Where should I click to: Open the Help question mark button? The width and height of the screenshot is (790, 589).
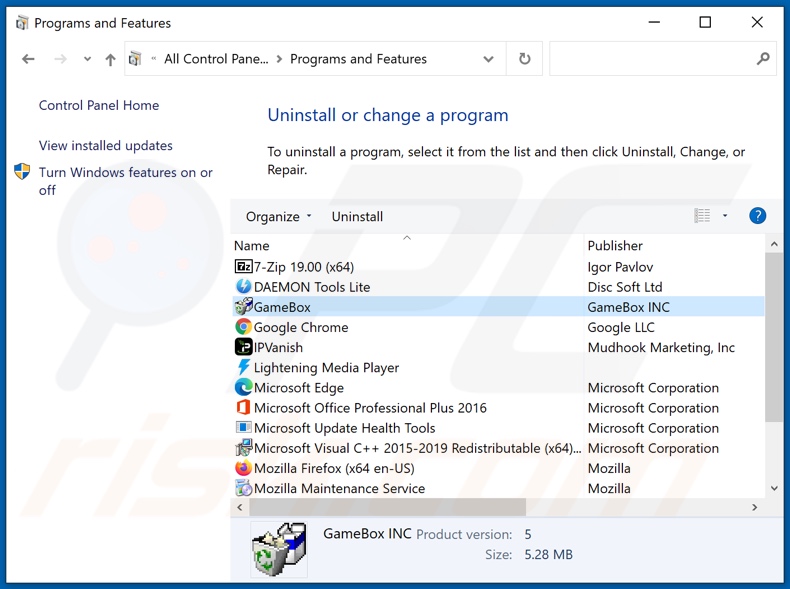coord(757,216)
